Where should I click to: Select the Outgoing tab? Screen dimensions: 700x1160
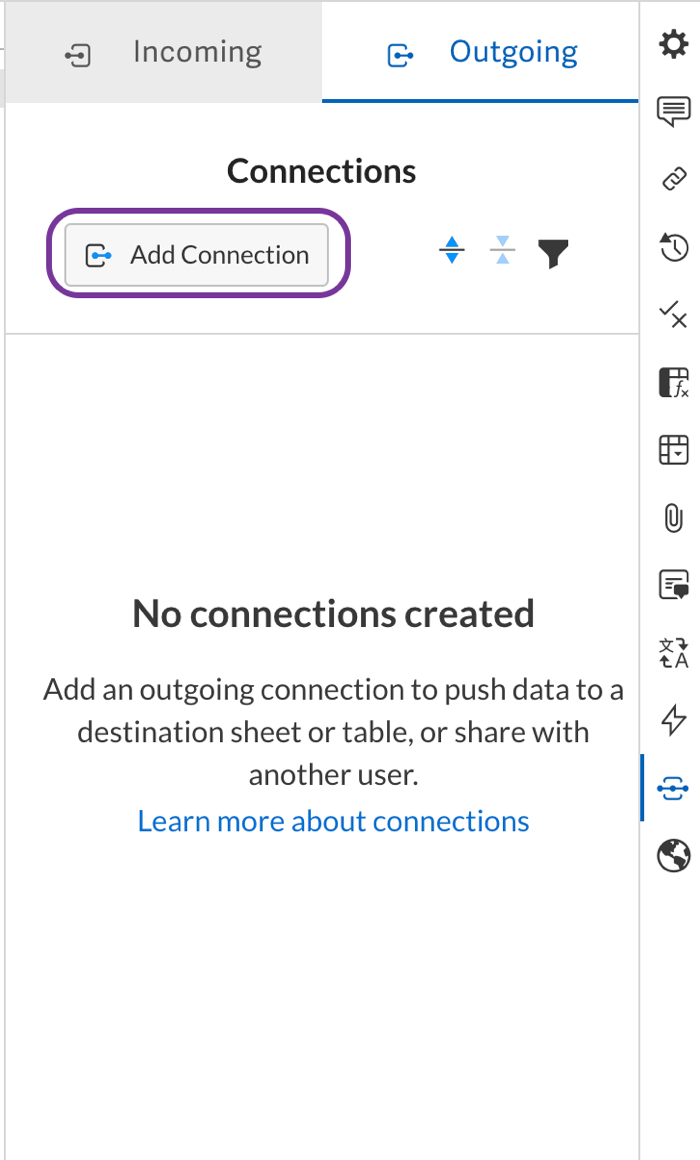point(481,53)
